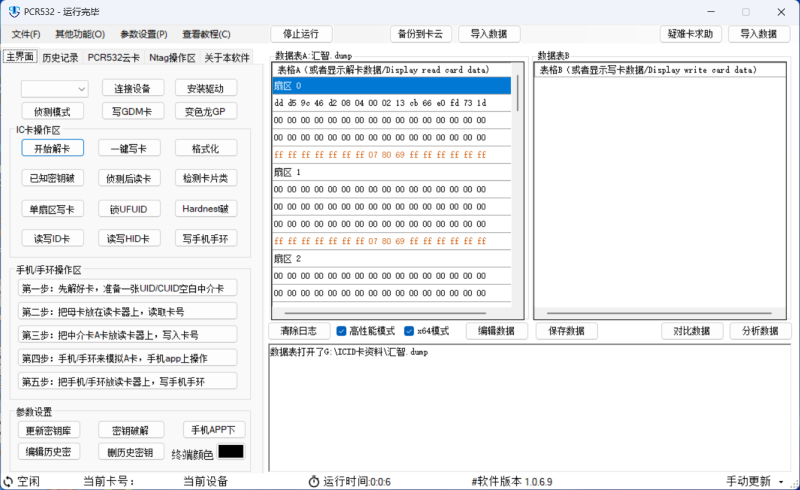Click the 变色龙GP button
This screenshot has width=800, height=490.
[206, 112]
